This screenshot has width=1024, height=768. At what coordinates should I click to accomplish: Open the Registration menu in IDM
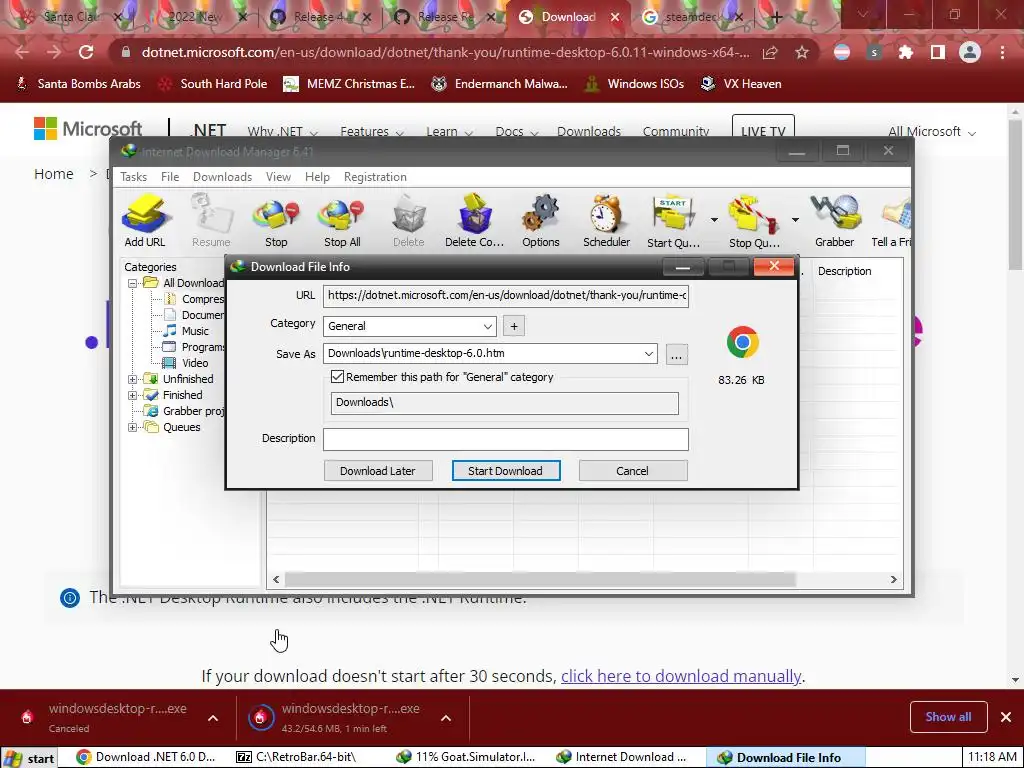pos(375,177)
